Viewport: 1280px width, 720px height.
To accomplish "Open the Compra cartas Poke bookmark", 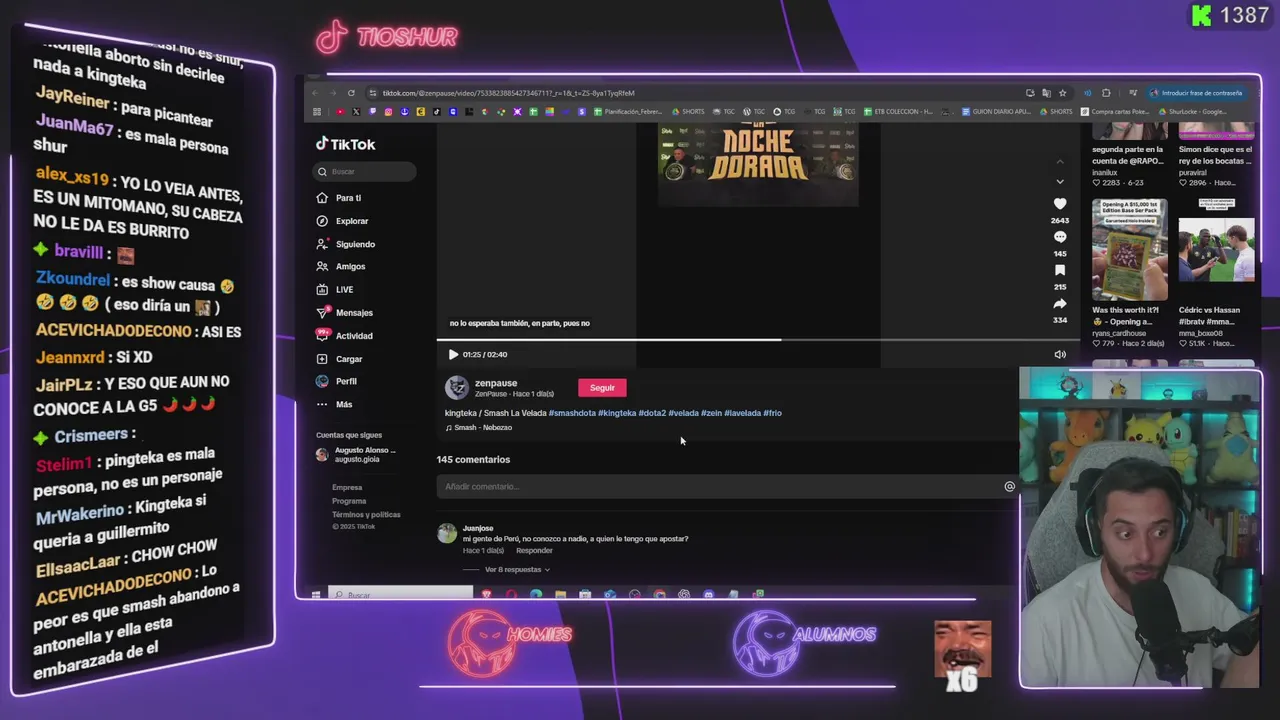I will pos(1114,112).
